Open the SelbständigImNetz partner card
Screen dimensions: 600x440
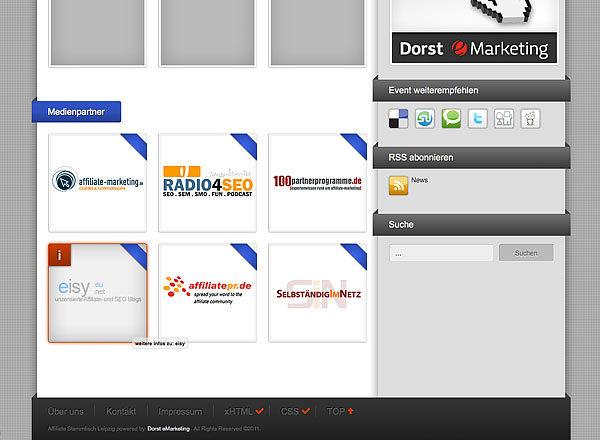point(318,293)
